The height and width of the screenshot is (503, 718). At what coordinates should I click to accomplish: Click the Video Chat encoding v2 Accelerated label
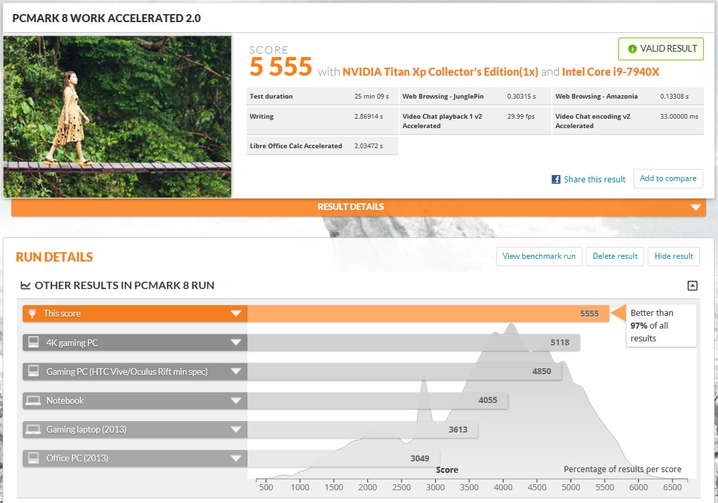[x=593, y=121]
